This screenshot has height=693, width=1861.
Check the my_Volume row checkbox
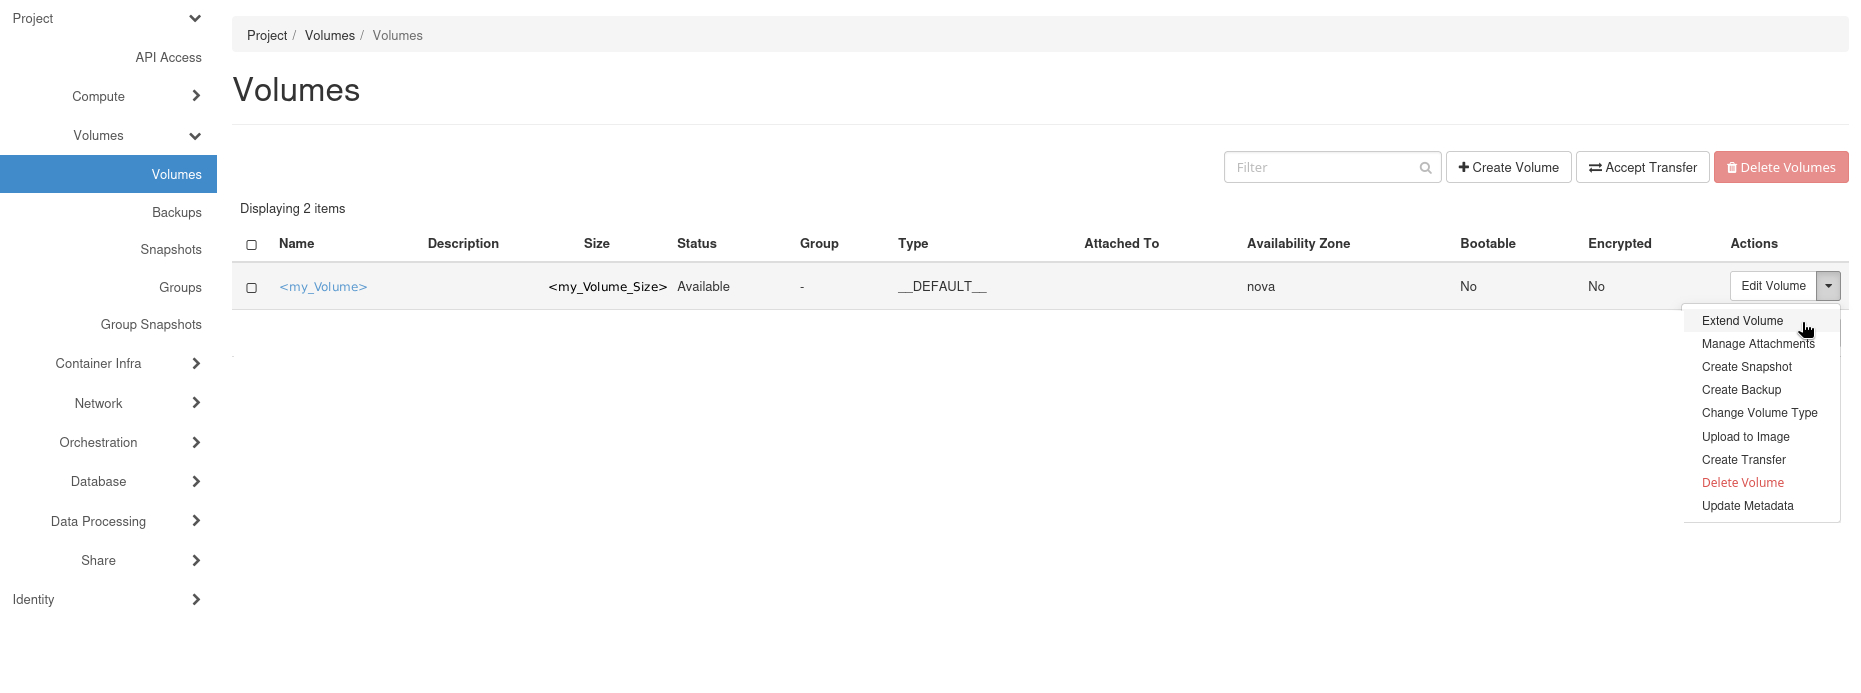coord(252,288)
